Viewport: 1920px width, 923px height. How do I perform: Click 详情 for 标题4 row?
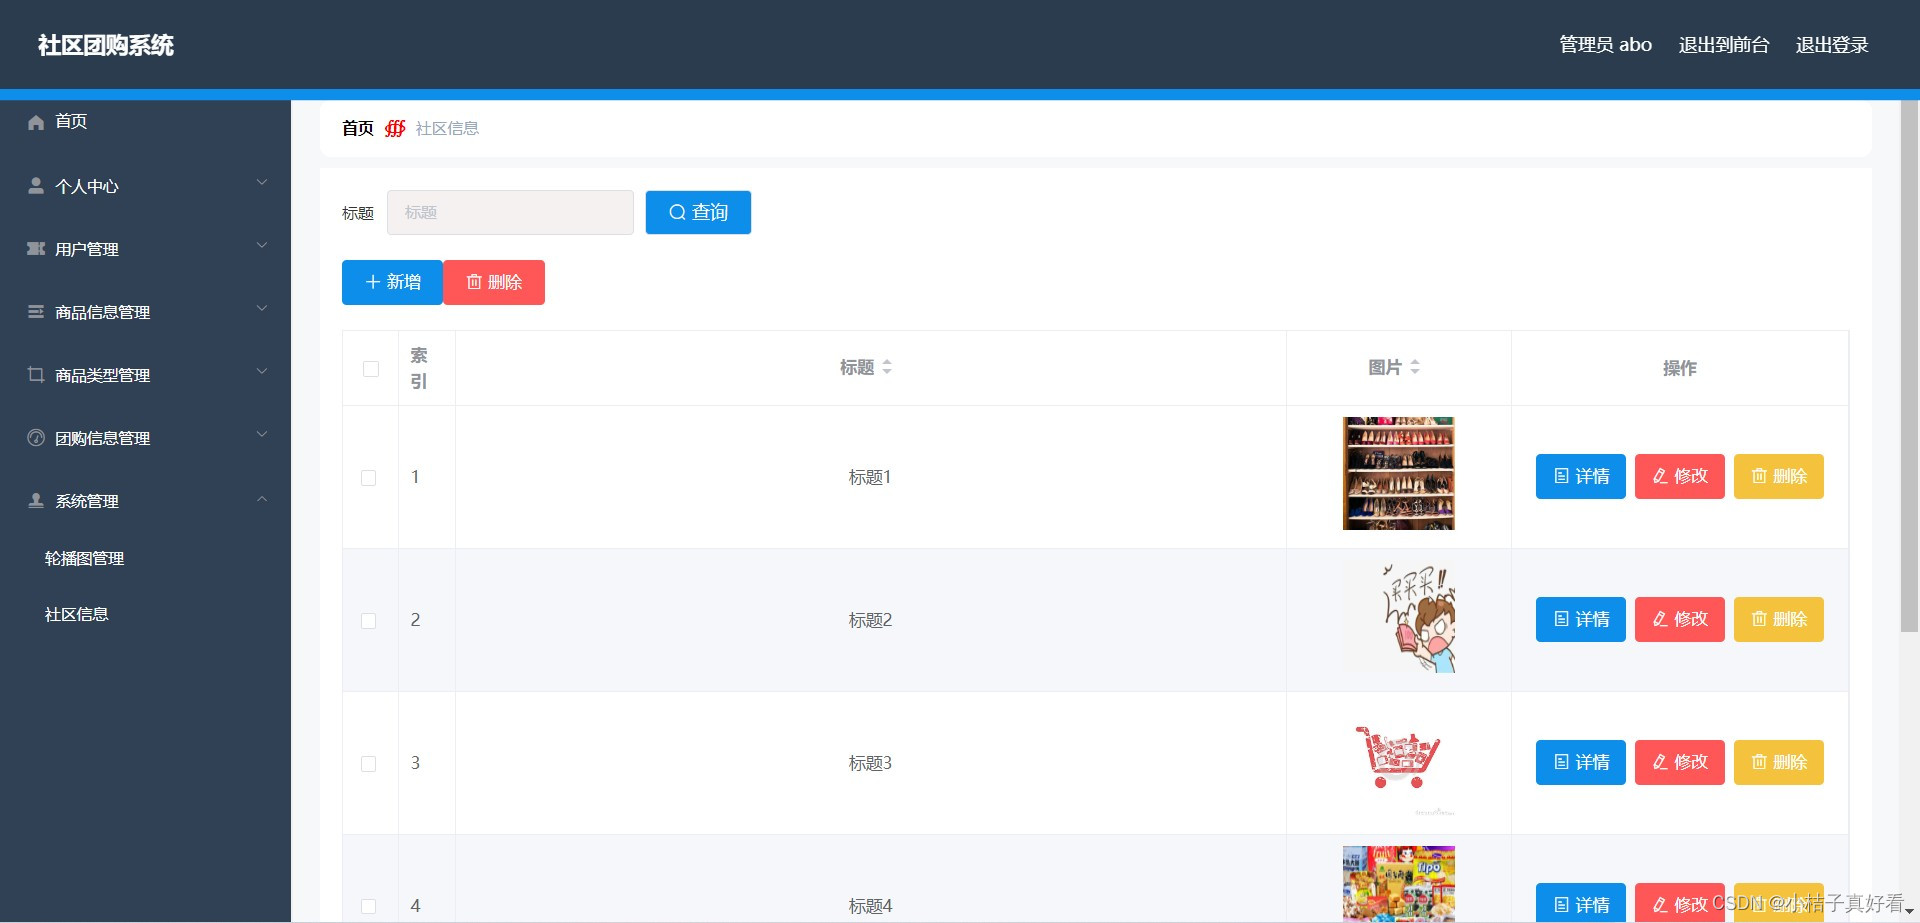1581,903
